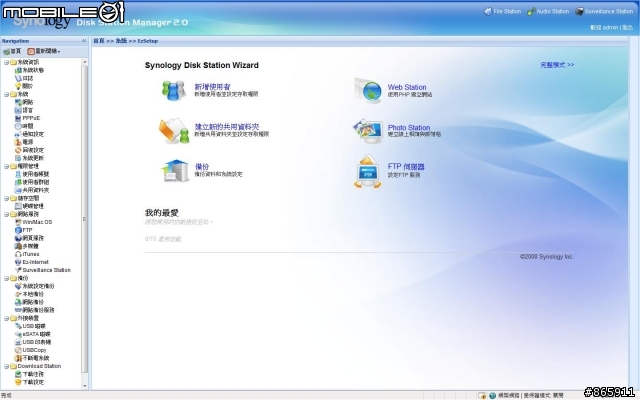Click the USBCopy icon in tree

[x=18, y=350]
